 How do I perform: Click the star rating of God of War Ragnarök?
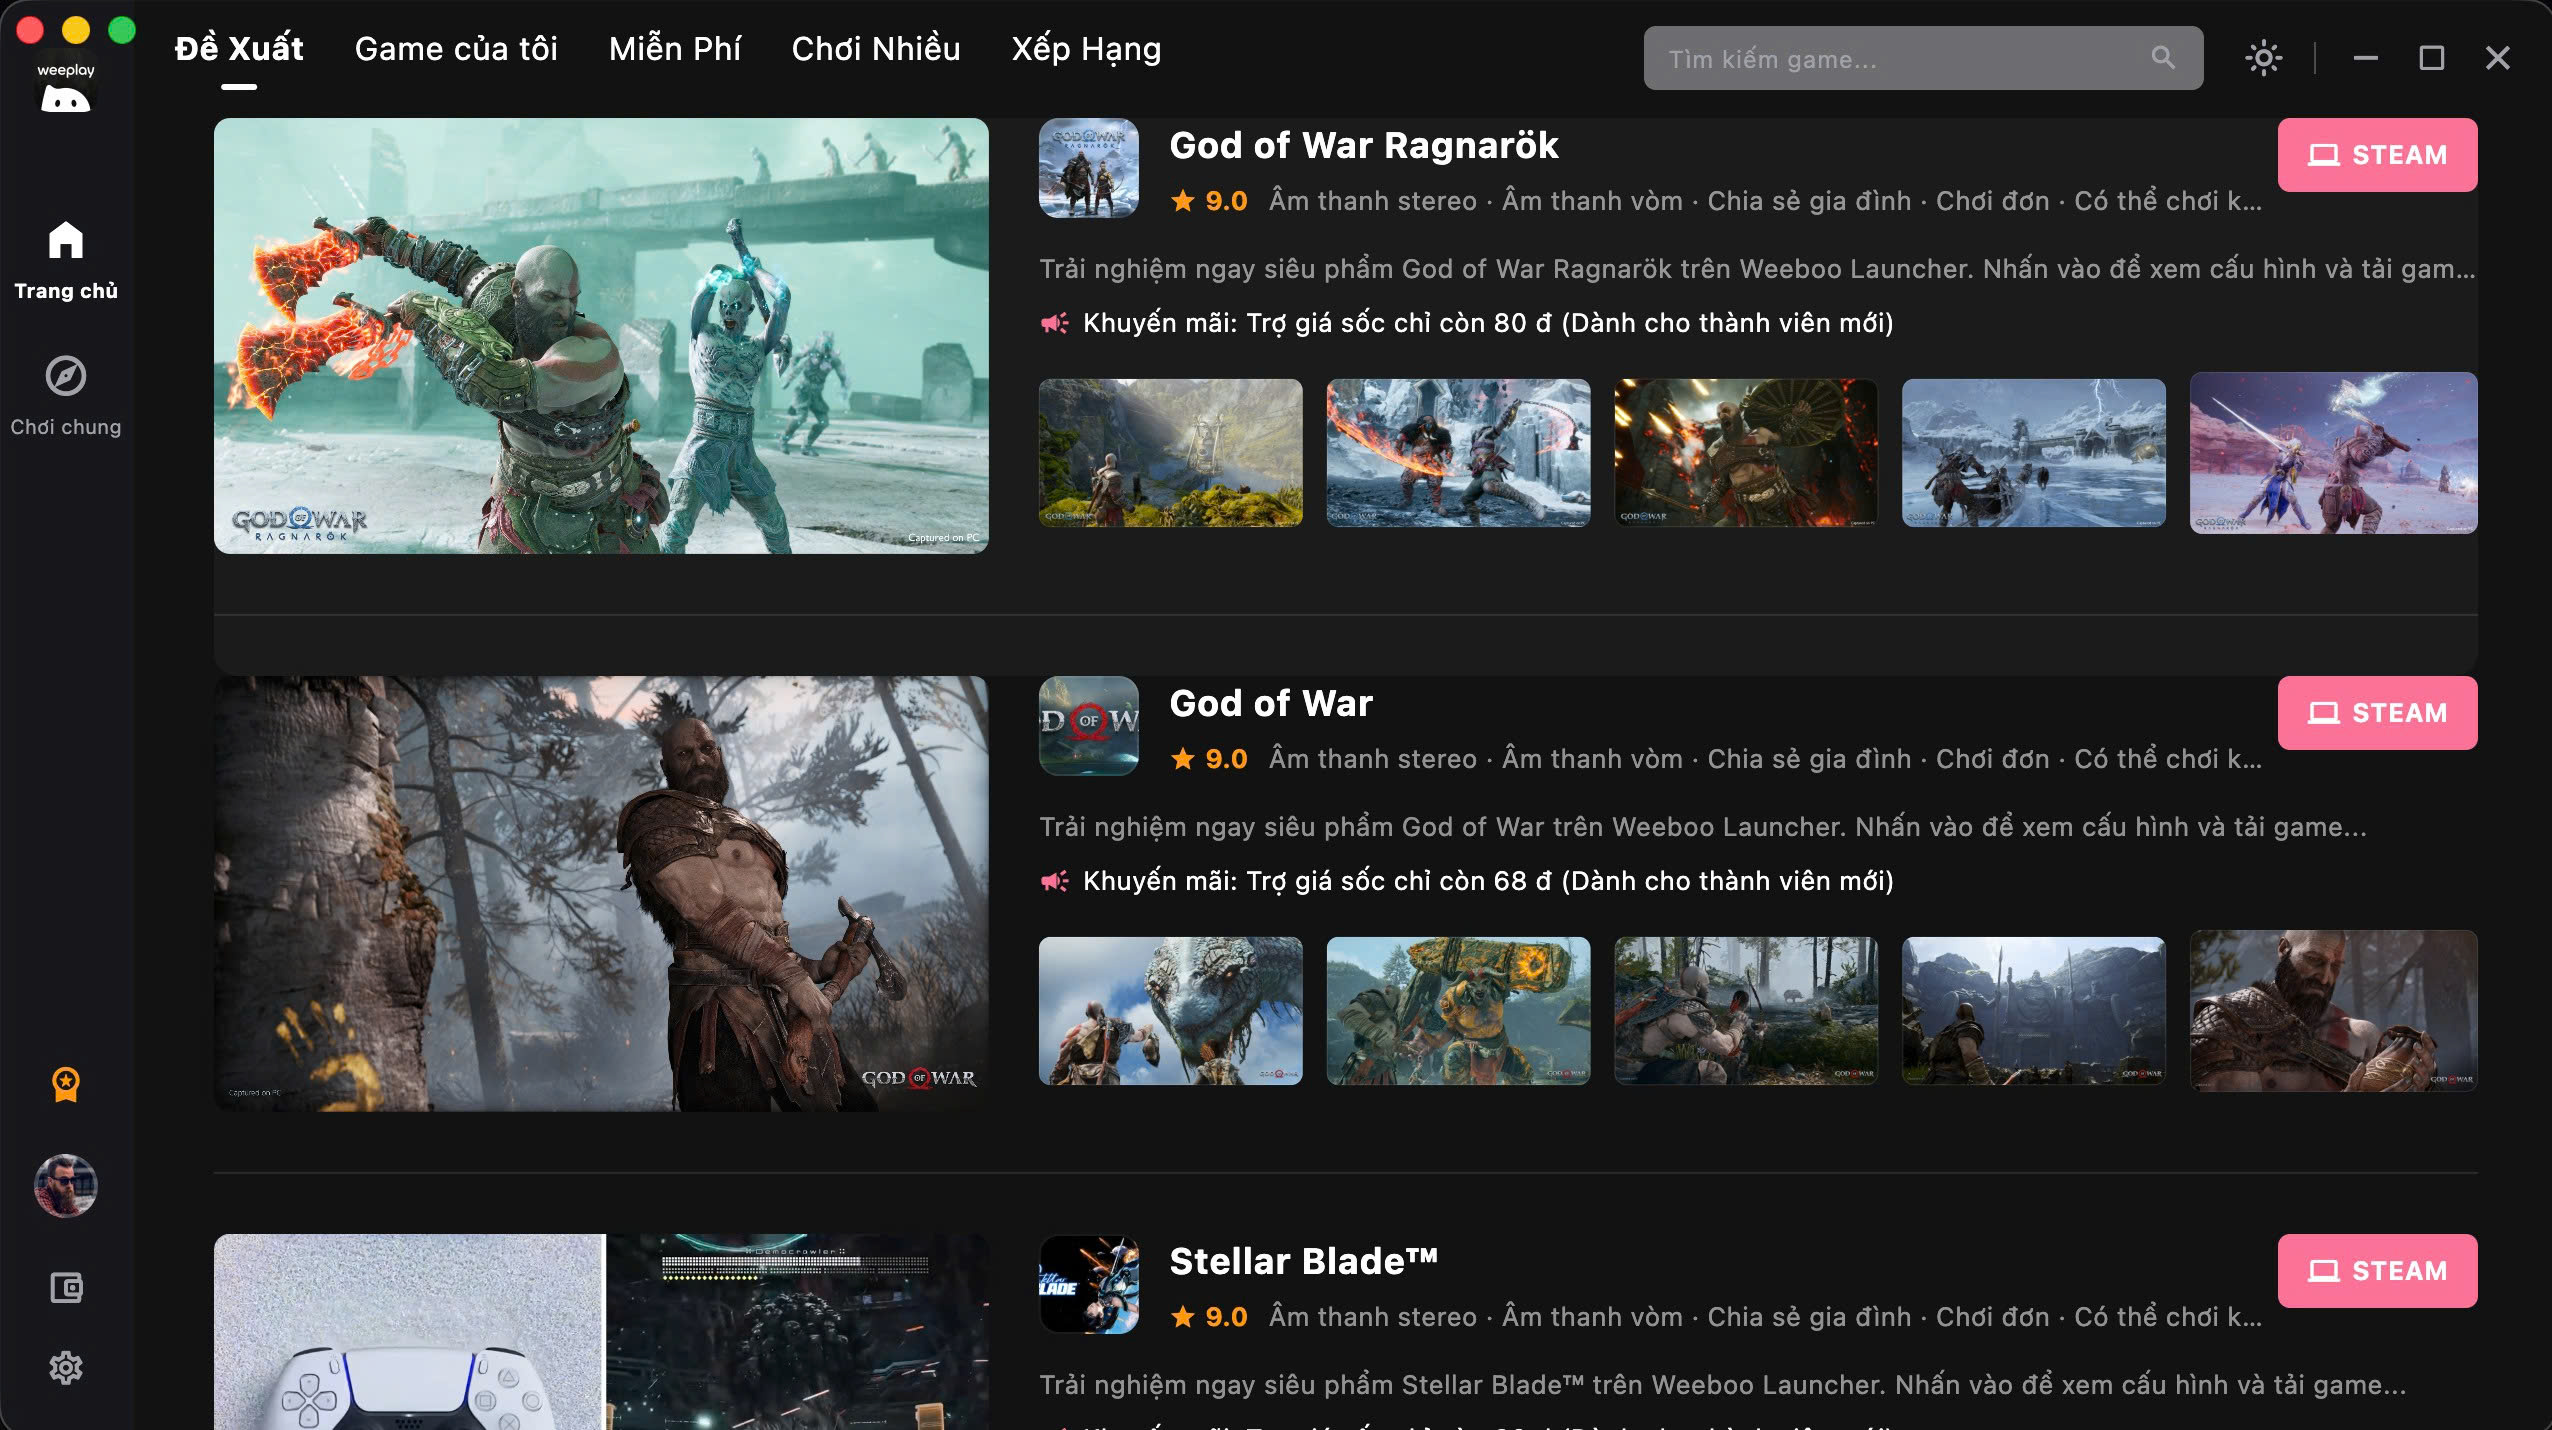(x=1209, y=201)
